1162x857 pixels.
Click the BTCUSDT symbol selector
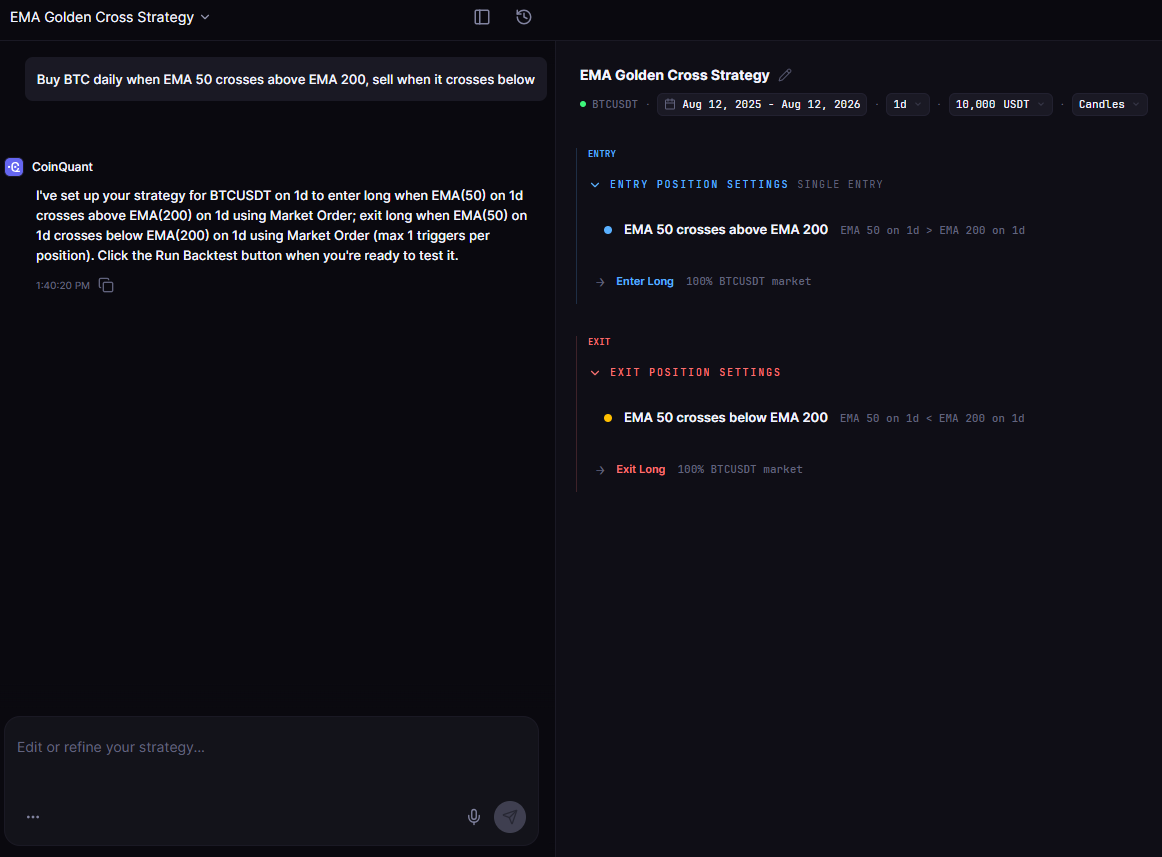(614, 105)
